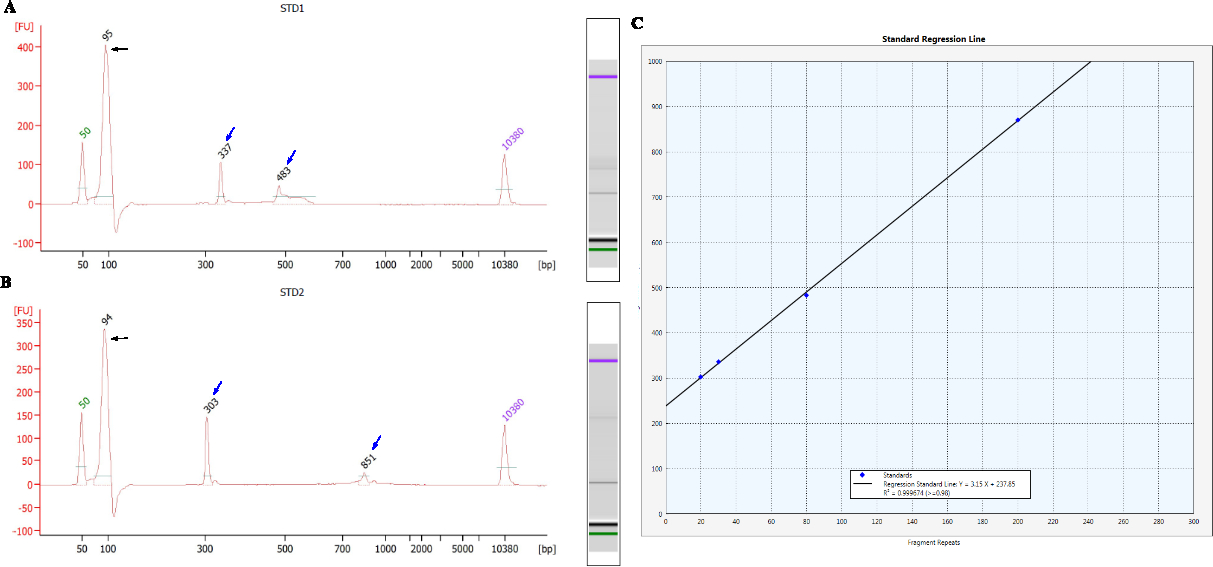The width and height of the screenshot is (1213, 567).
Task: Click the 1000 x-axis tick in STD2
Action: tap(385, 550)
